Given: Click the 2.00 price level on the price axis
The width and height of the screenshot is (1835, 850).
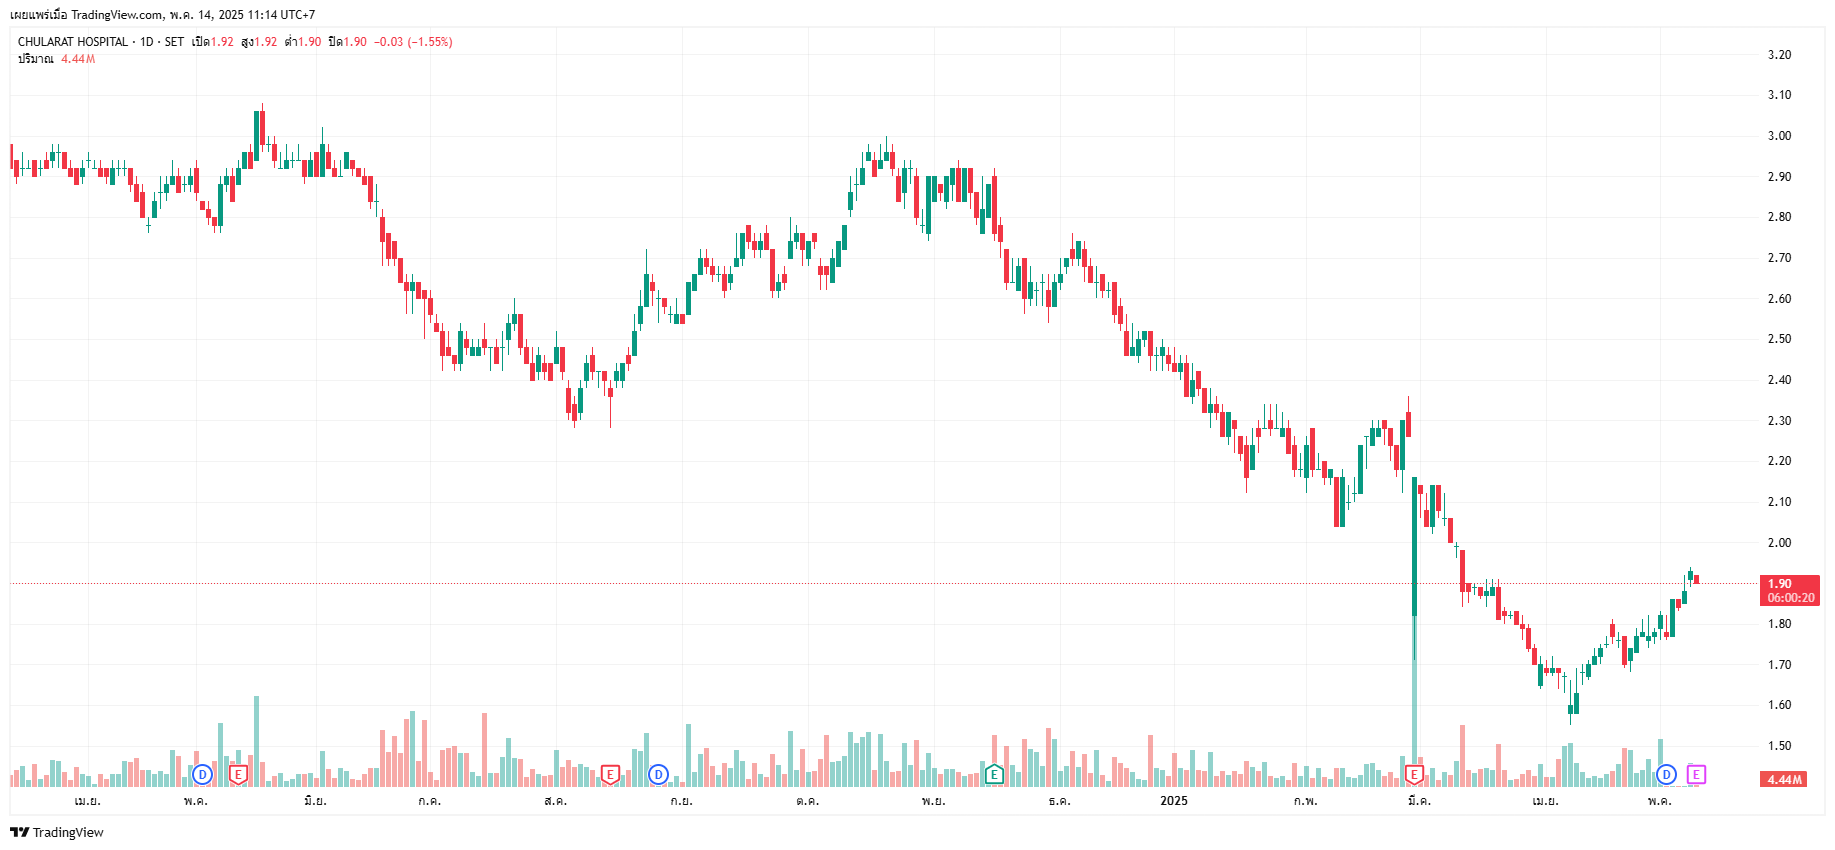Looking at the screenshot, I should (x=1779, y=543).
